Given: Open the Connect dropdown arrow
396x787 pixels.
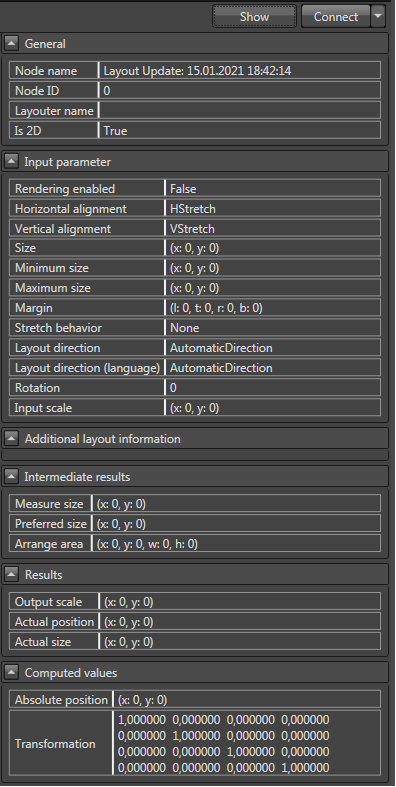Looking at the screenshot, I should pyautogui.click(x=378, y=17).
